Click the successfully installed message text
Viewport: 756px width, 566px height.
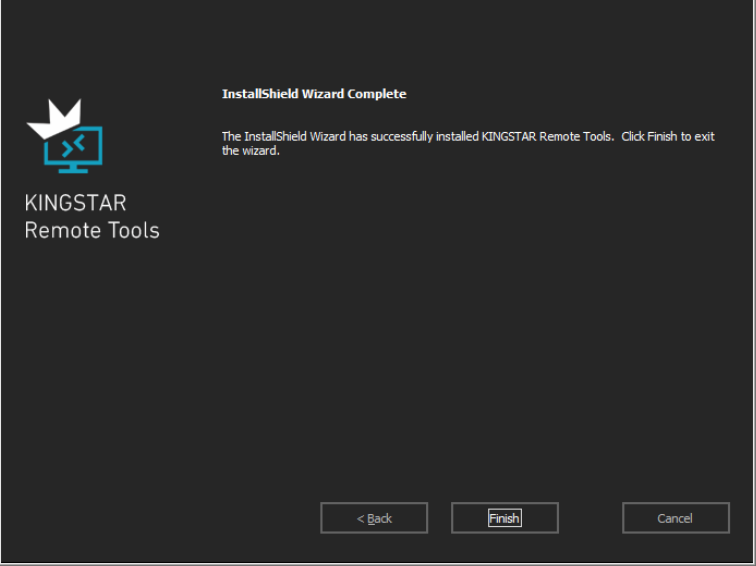coord(468,143)
